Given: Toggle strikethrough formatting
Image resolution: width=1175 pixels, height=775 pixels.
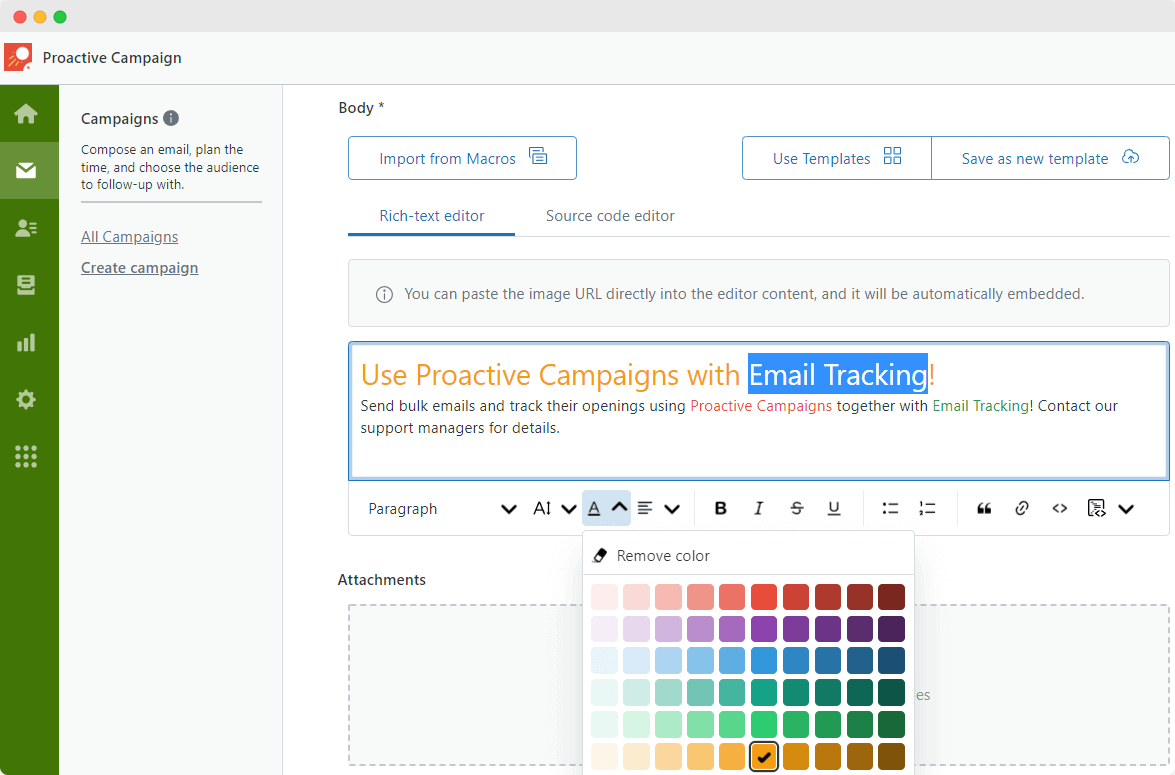Looking at the screenshot, I should pyautogui.click(x=797, y=509).
